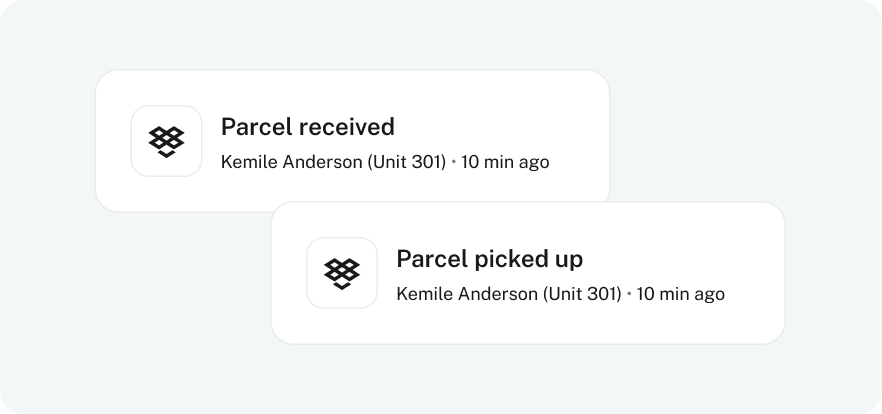Click blank white area right of Parcel received title
Image resolution: width=882 pixels, height=414 pixels.
pos(495,127)
